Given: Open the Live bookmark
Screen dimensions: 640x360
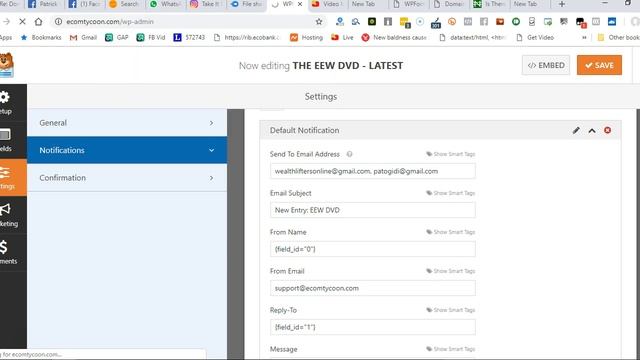Looking at the screenshot, I should click(342, 38).
